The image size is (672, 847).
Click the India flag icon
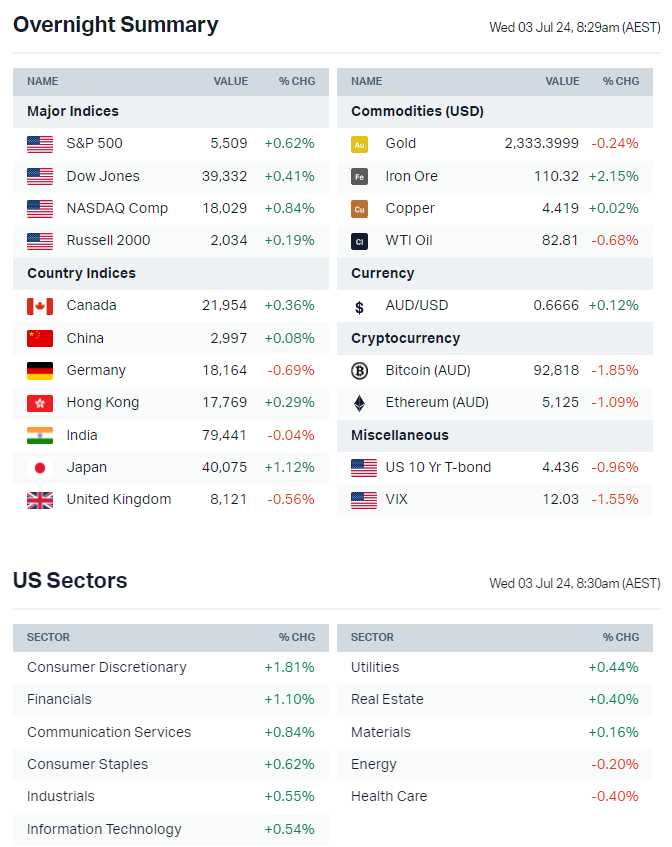tap(40, 436)
